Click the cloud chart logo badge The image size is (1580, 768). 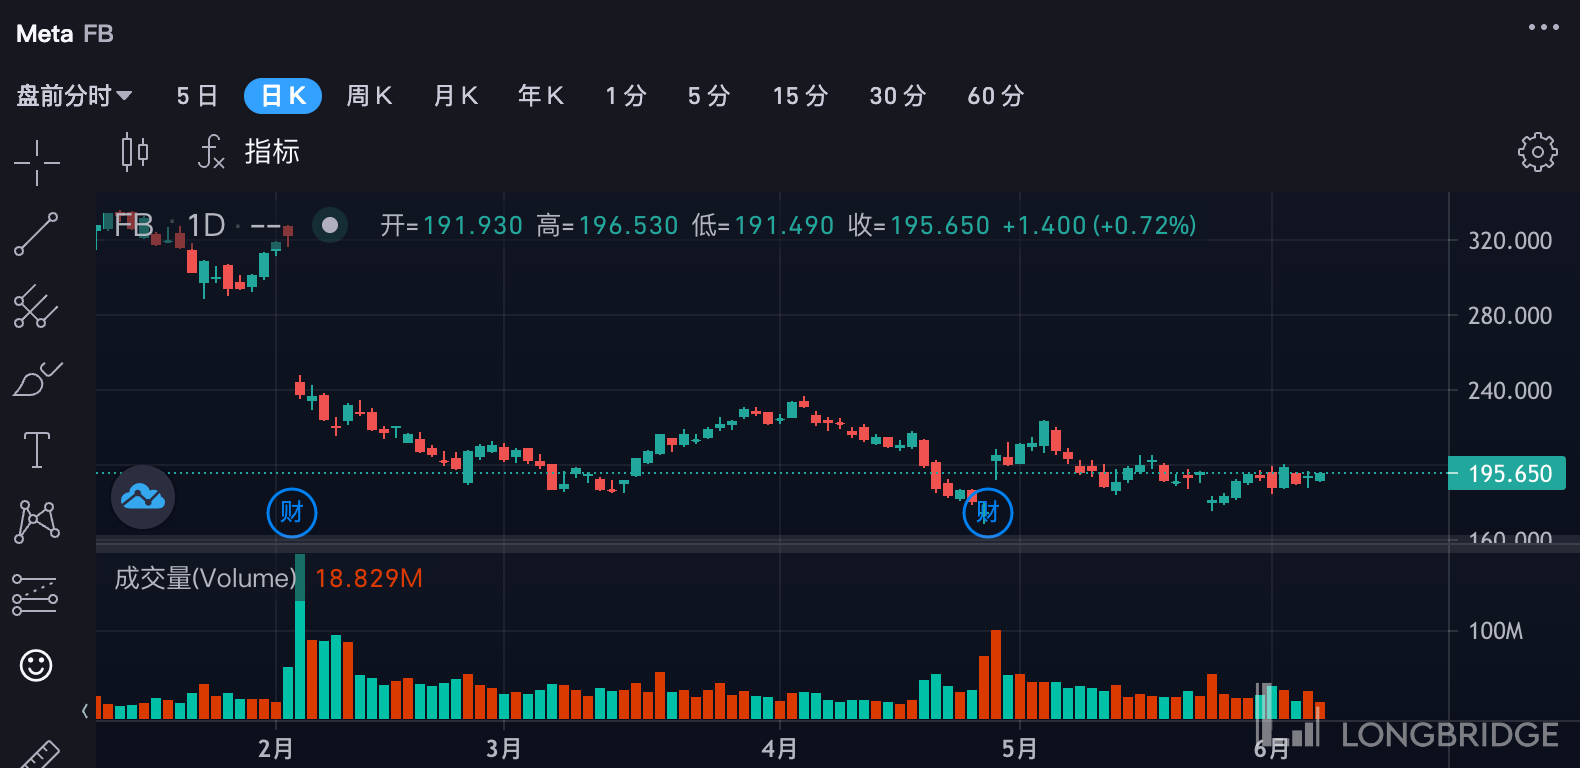pyautogui.click(x=143, y=497)
